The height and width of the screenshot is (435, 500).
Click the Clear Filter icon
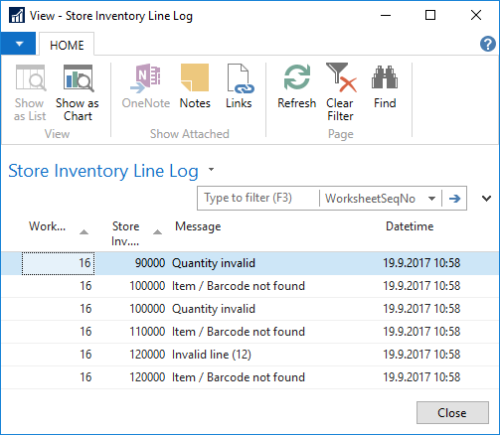[341, 78]
